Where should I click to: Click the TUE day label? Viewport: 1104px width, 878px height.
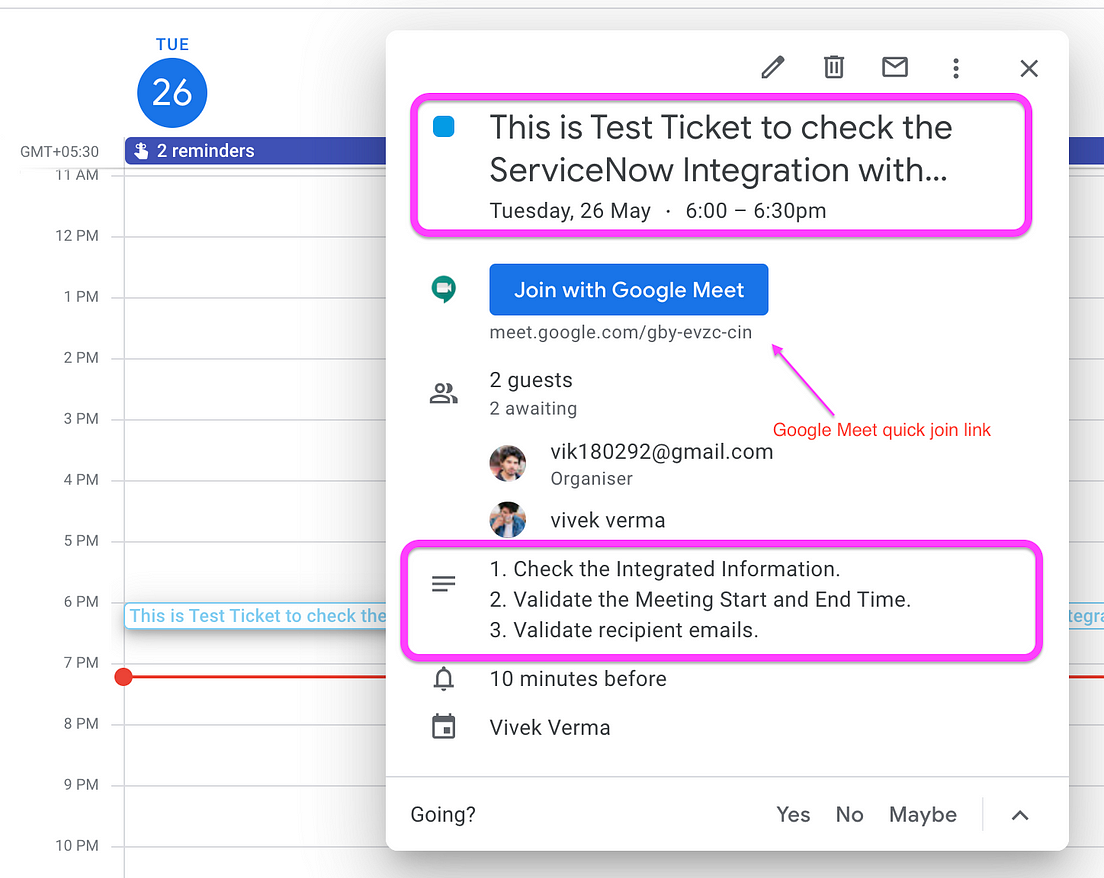point(172,44)
